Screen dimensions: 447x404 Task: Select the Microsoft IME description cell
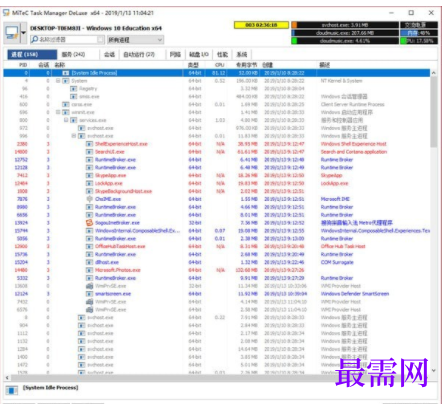coord(335,199)
